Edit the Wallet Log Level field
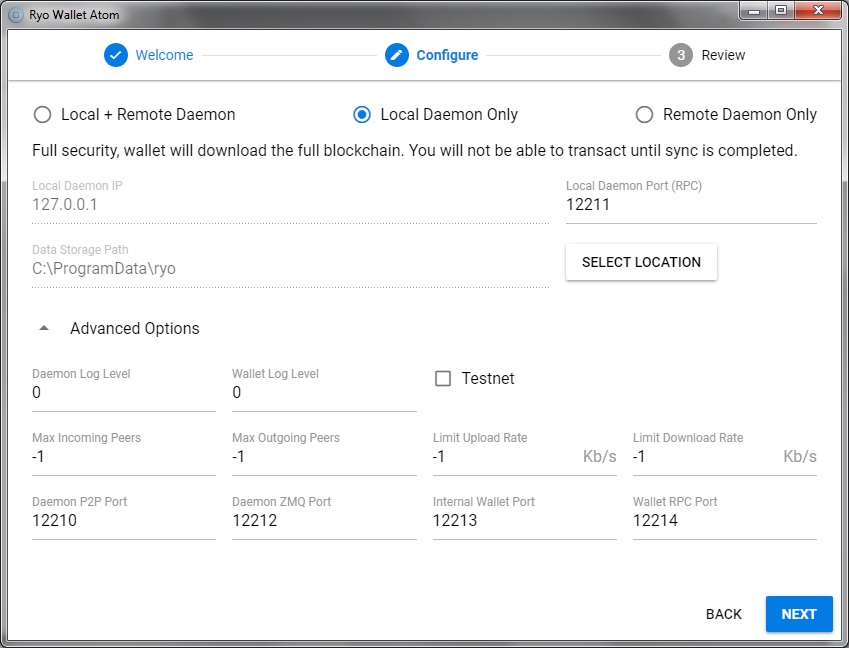849x648 pixels. click(324, 392)
